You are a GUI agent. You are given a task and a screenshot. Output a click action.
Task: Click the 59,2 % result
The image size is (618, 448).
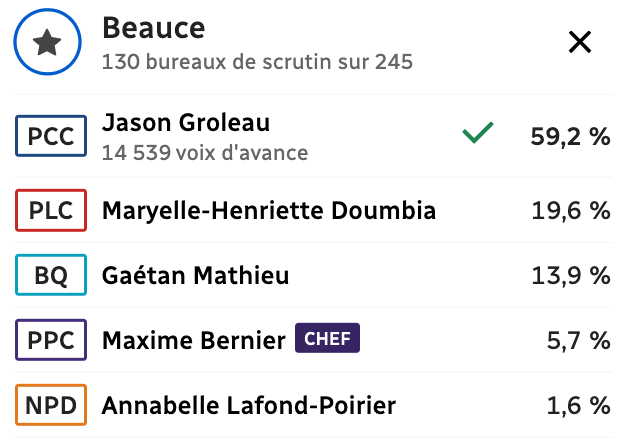tap(570, 136)
